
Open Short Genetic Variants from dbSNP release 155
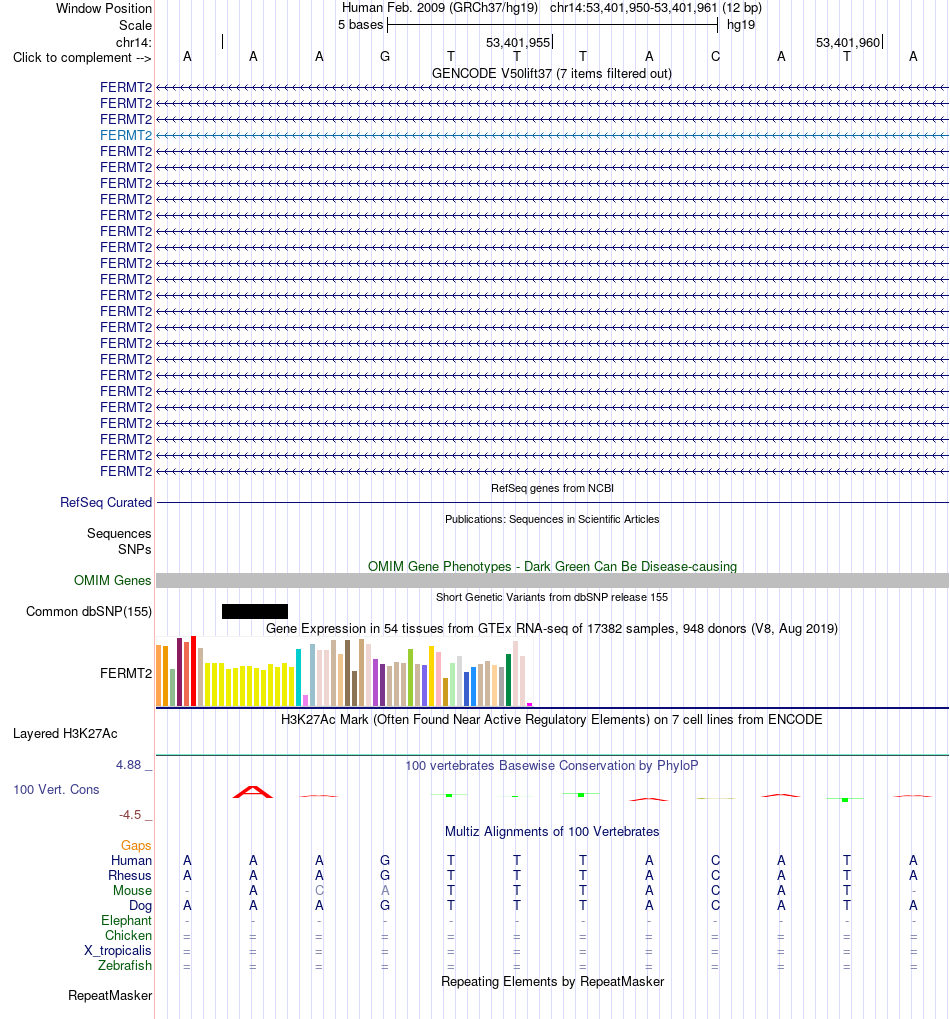click(x=552, y=597)
